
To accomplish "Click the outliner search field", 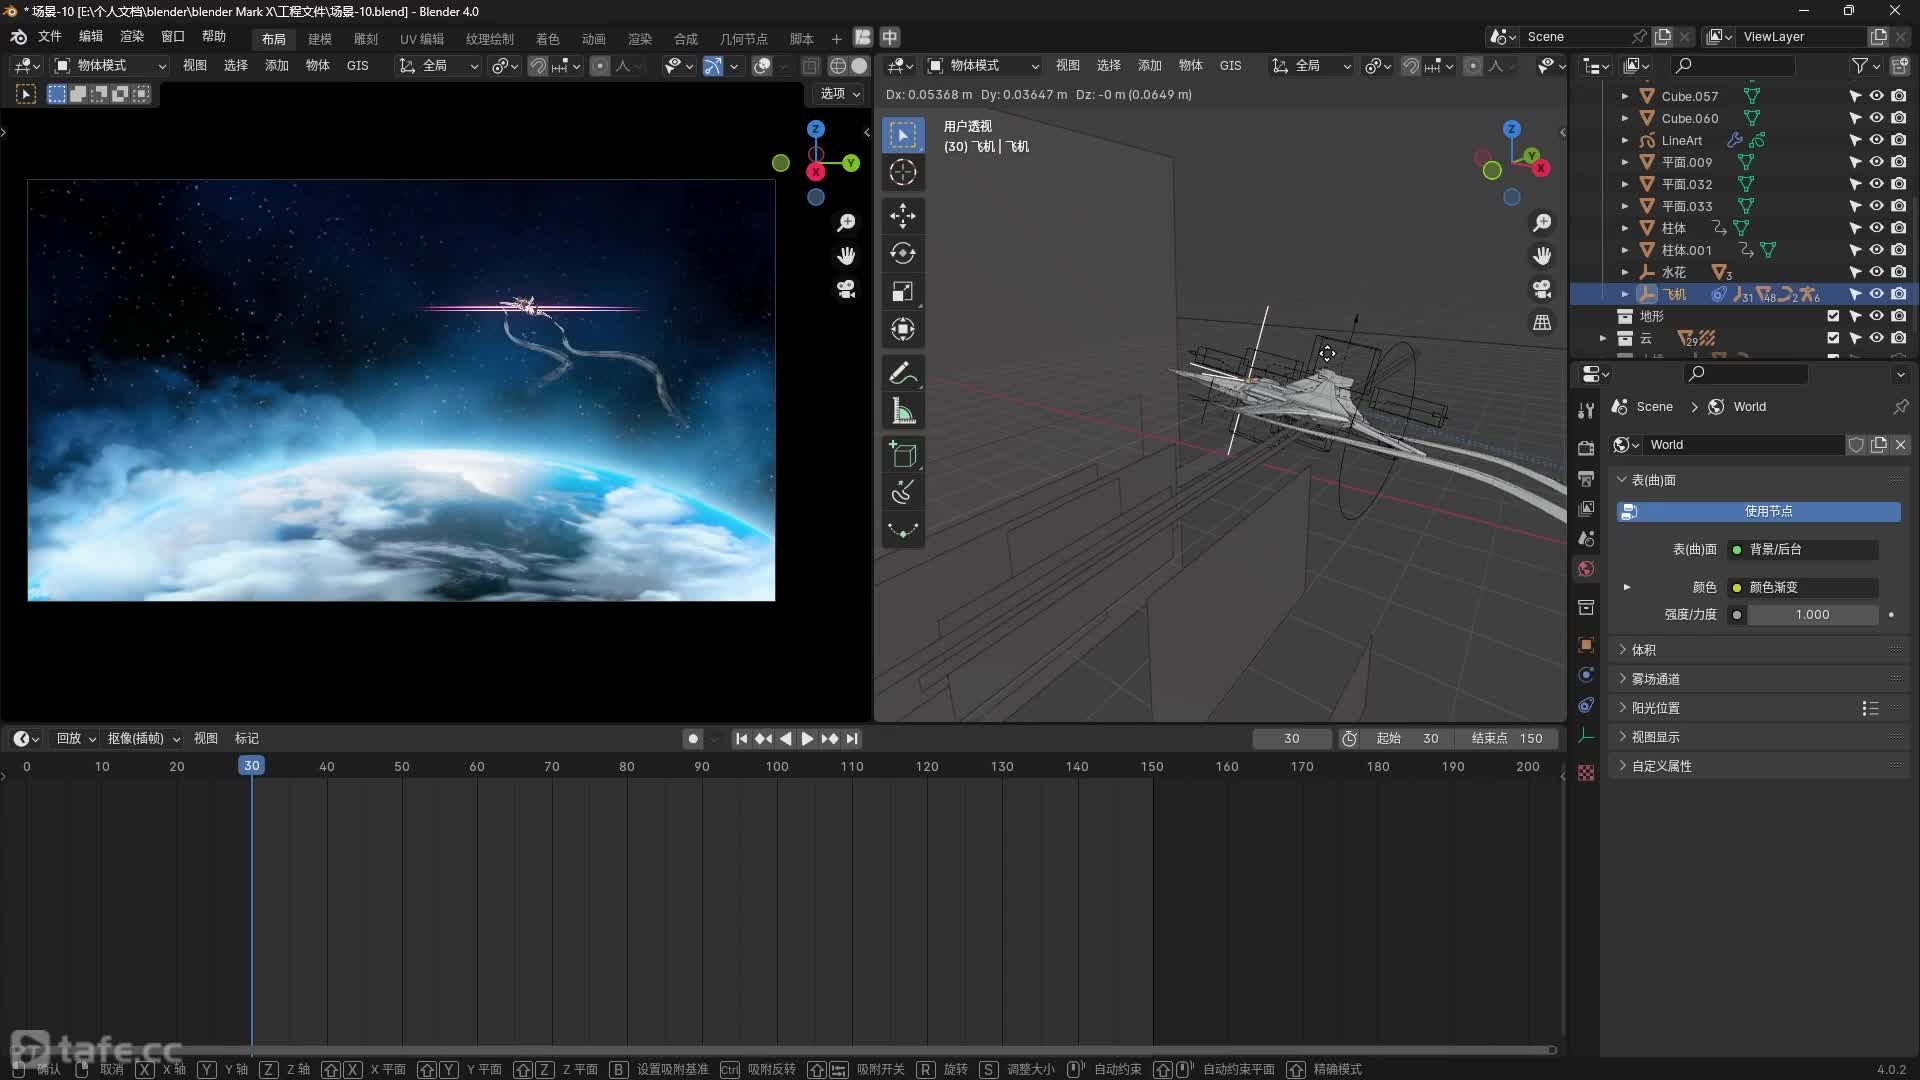I will coord(1733,66).
